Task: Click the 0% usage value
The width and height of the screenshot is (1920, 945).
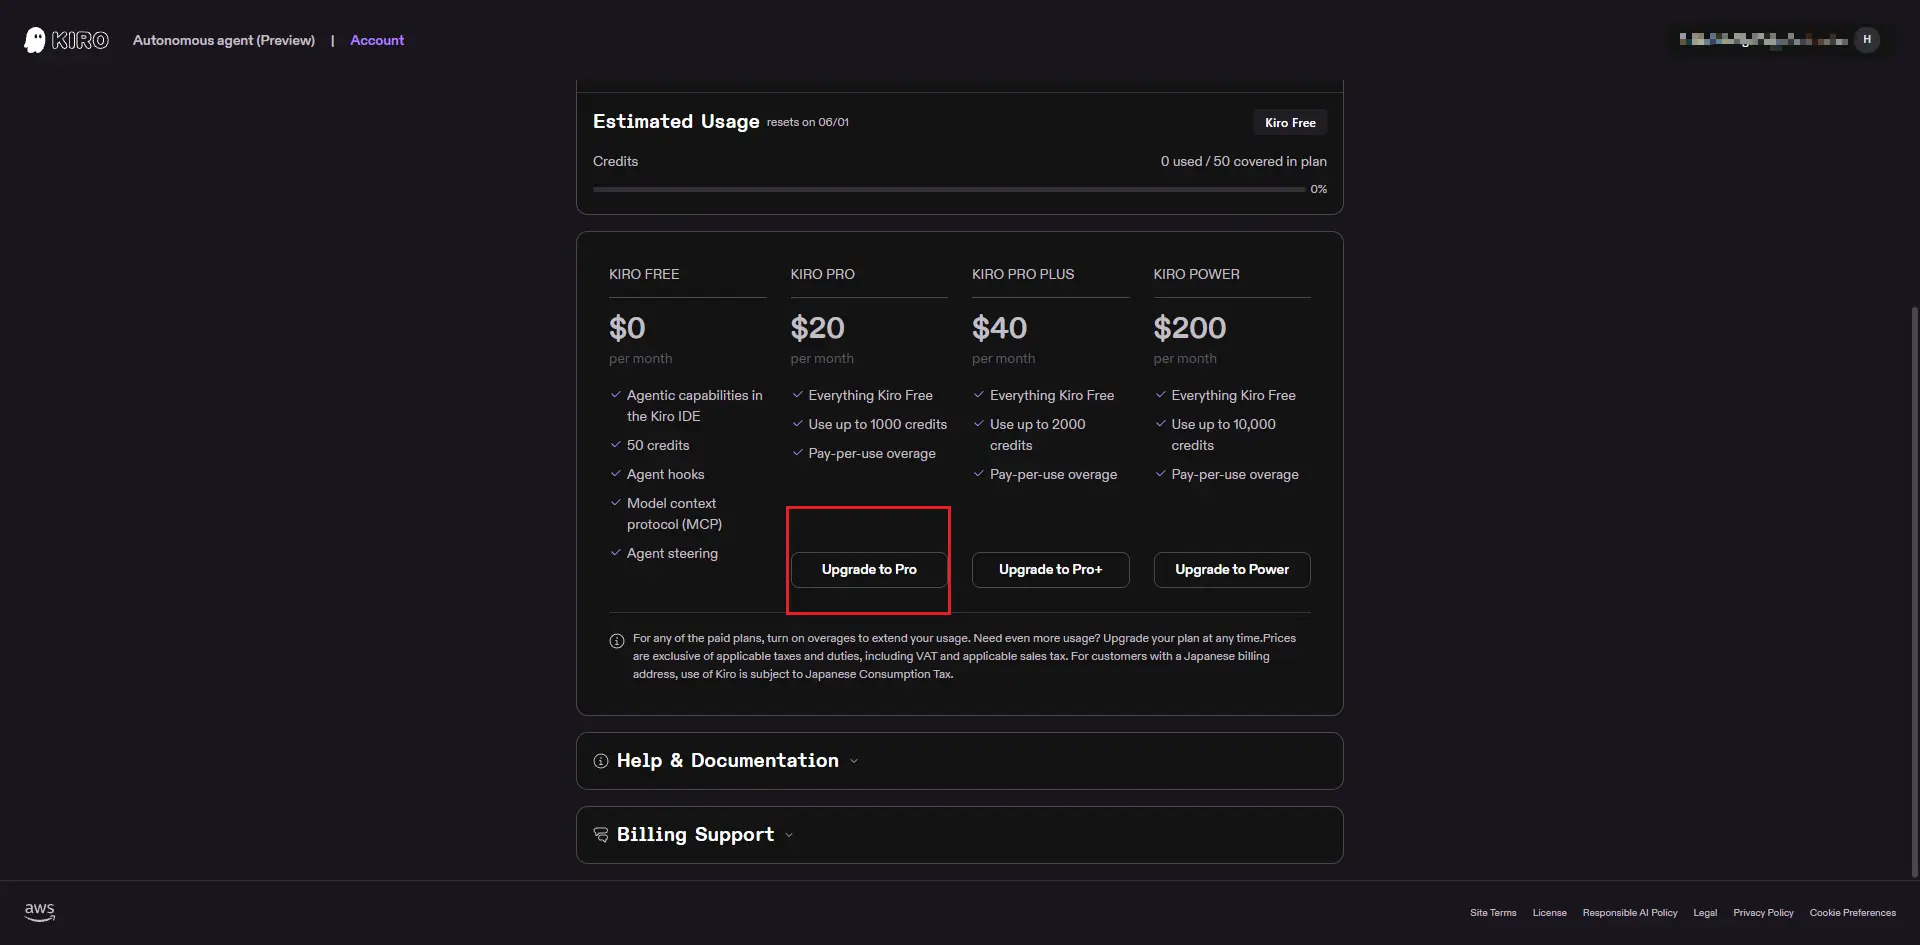Action: pyautogui.click(x=1319, y=189)
